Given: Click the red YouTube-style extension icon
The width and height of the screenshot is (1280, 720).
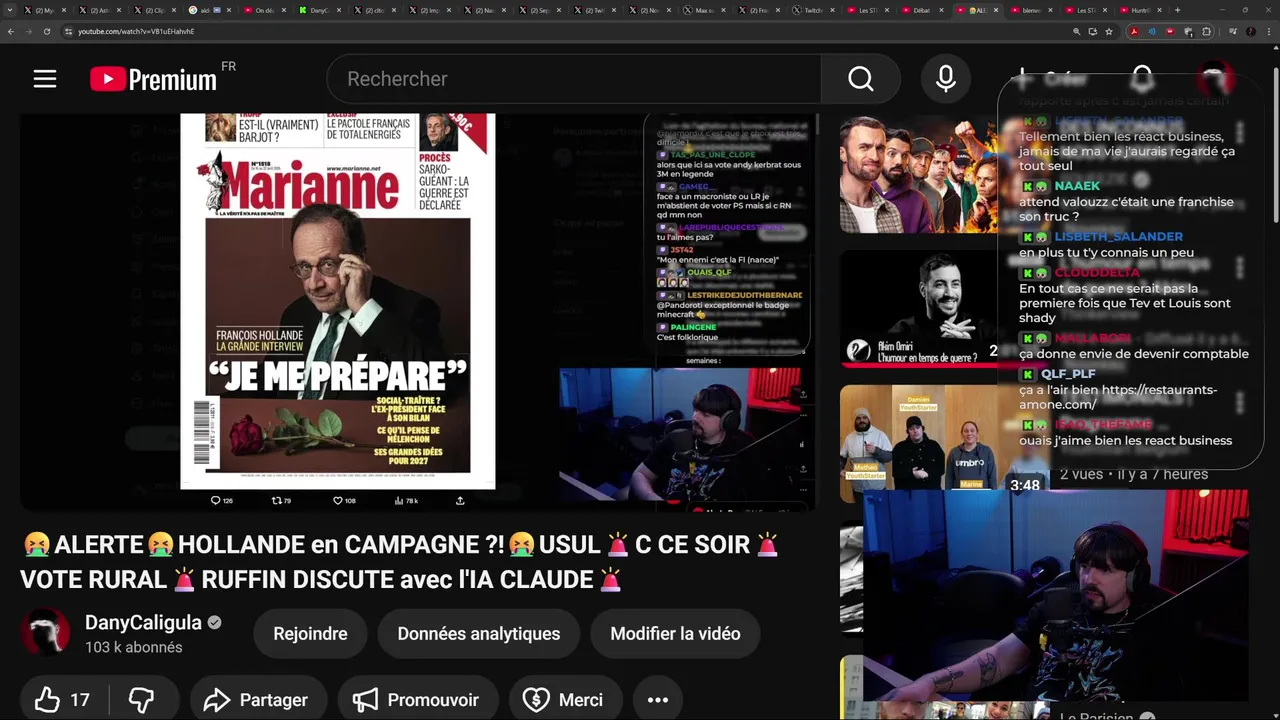Looking at the screenshot, I should [1170, 31].
